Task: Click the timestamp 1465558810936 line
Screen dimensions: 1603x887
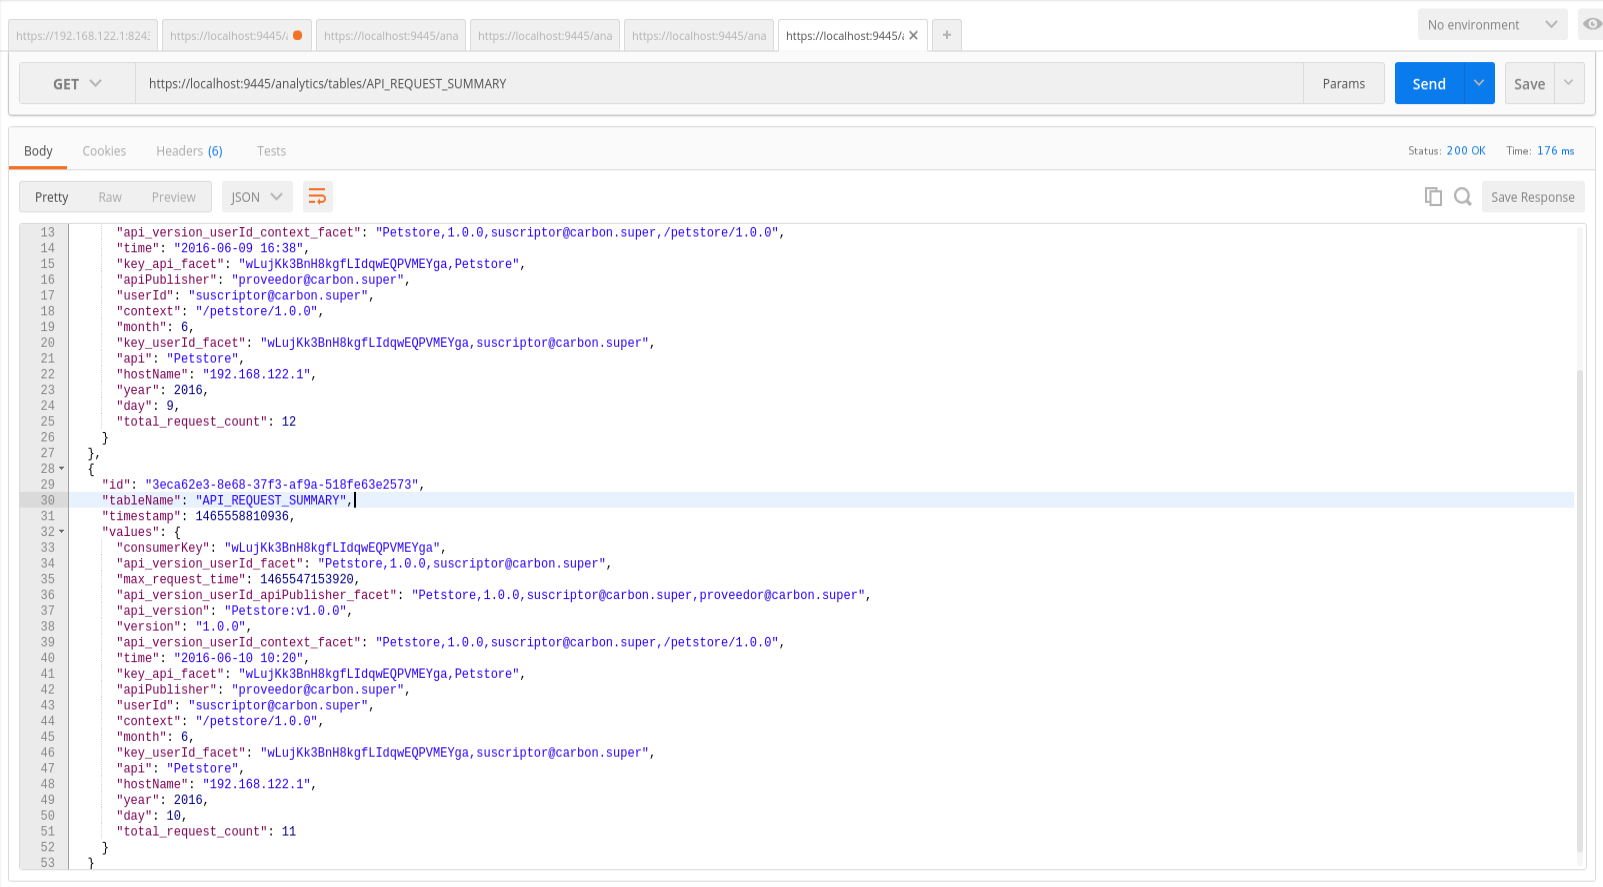Action: (x=198, y=516)
